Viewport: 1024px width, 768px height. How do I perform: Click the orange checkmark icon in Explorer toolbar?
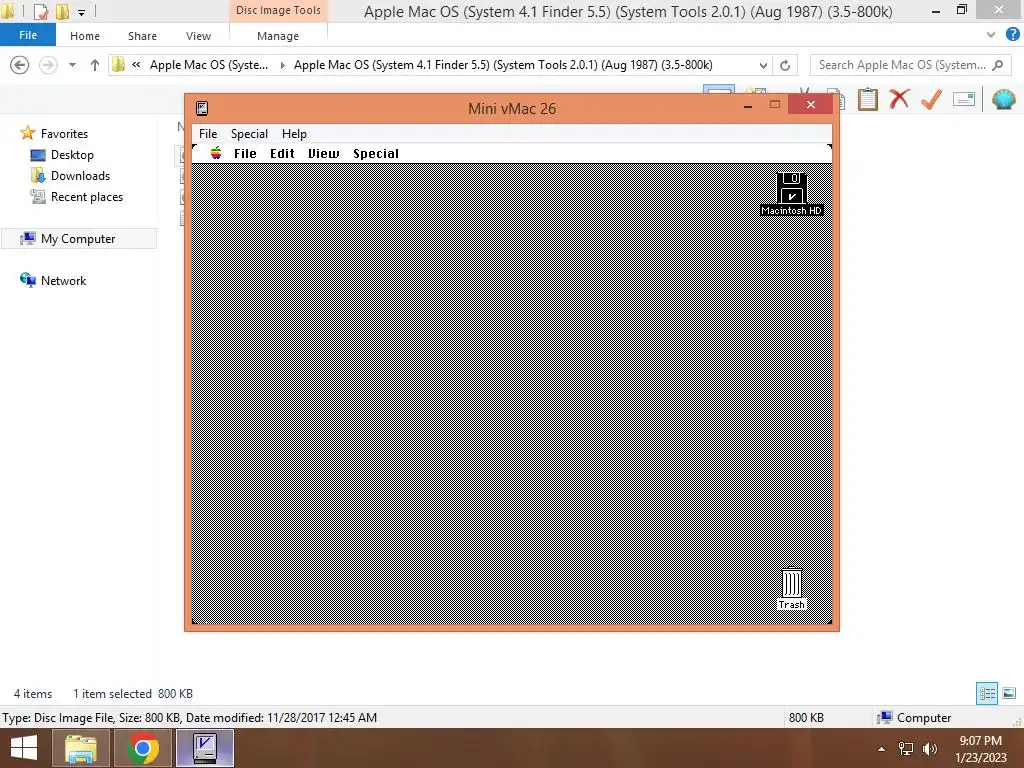point(931,99)
